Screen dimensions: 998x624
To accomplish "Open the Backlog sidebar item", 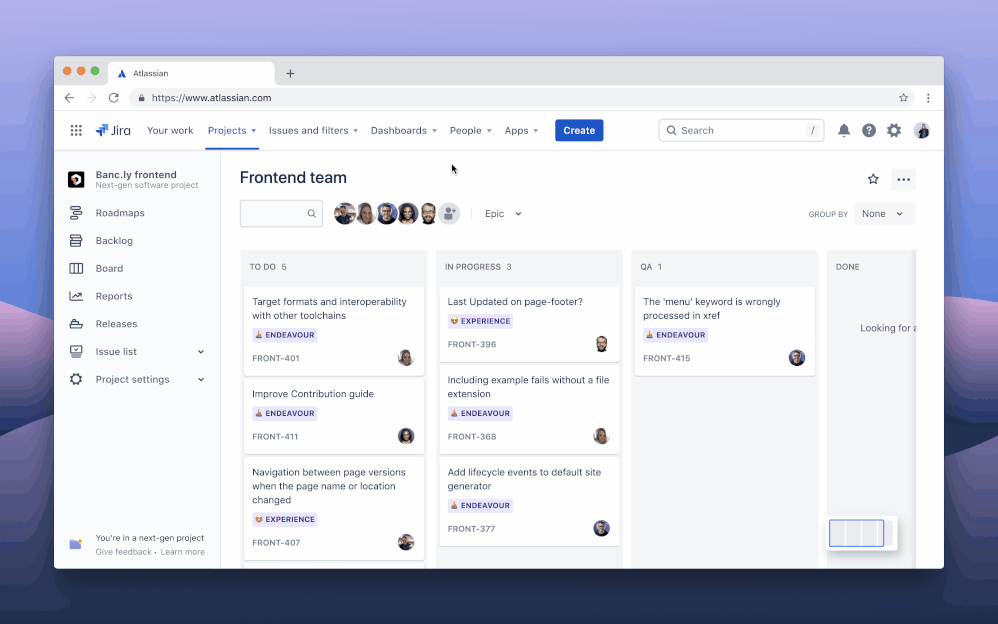I will tap(114, 240).
